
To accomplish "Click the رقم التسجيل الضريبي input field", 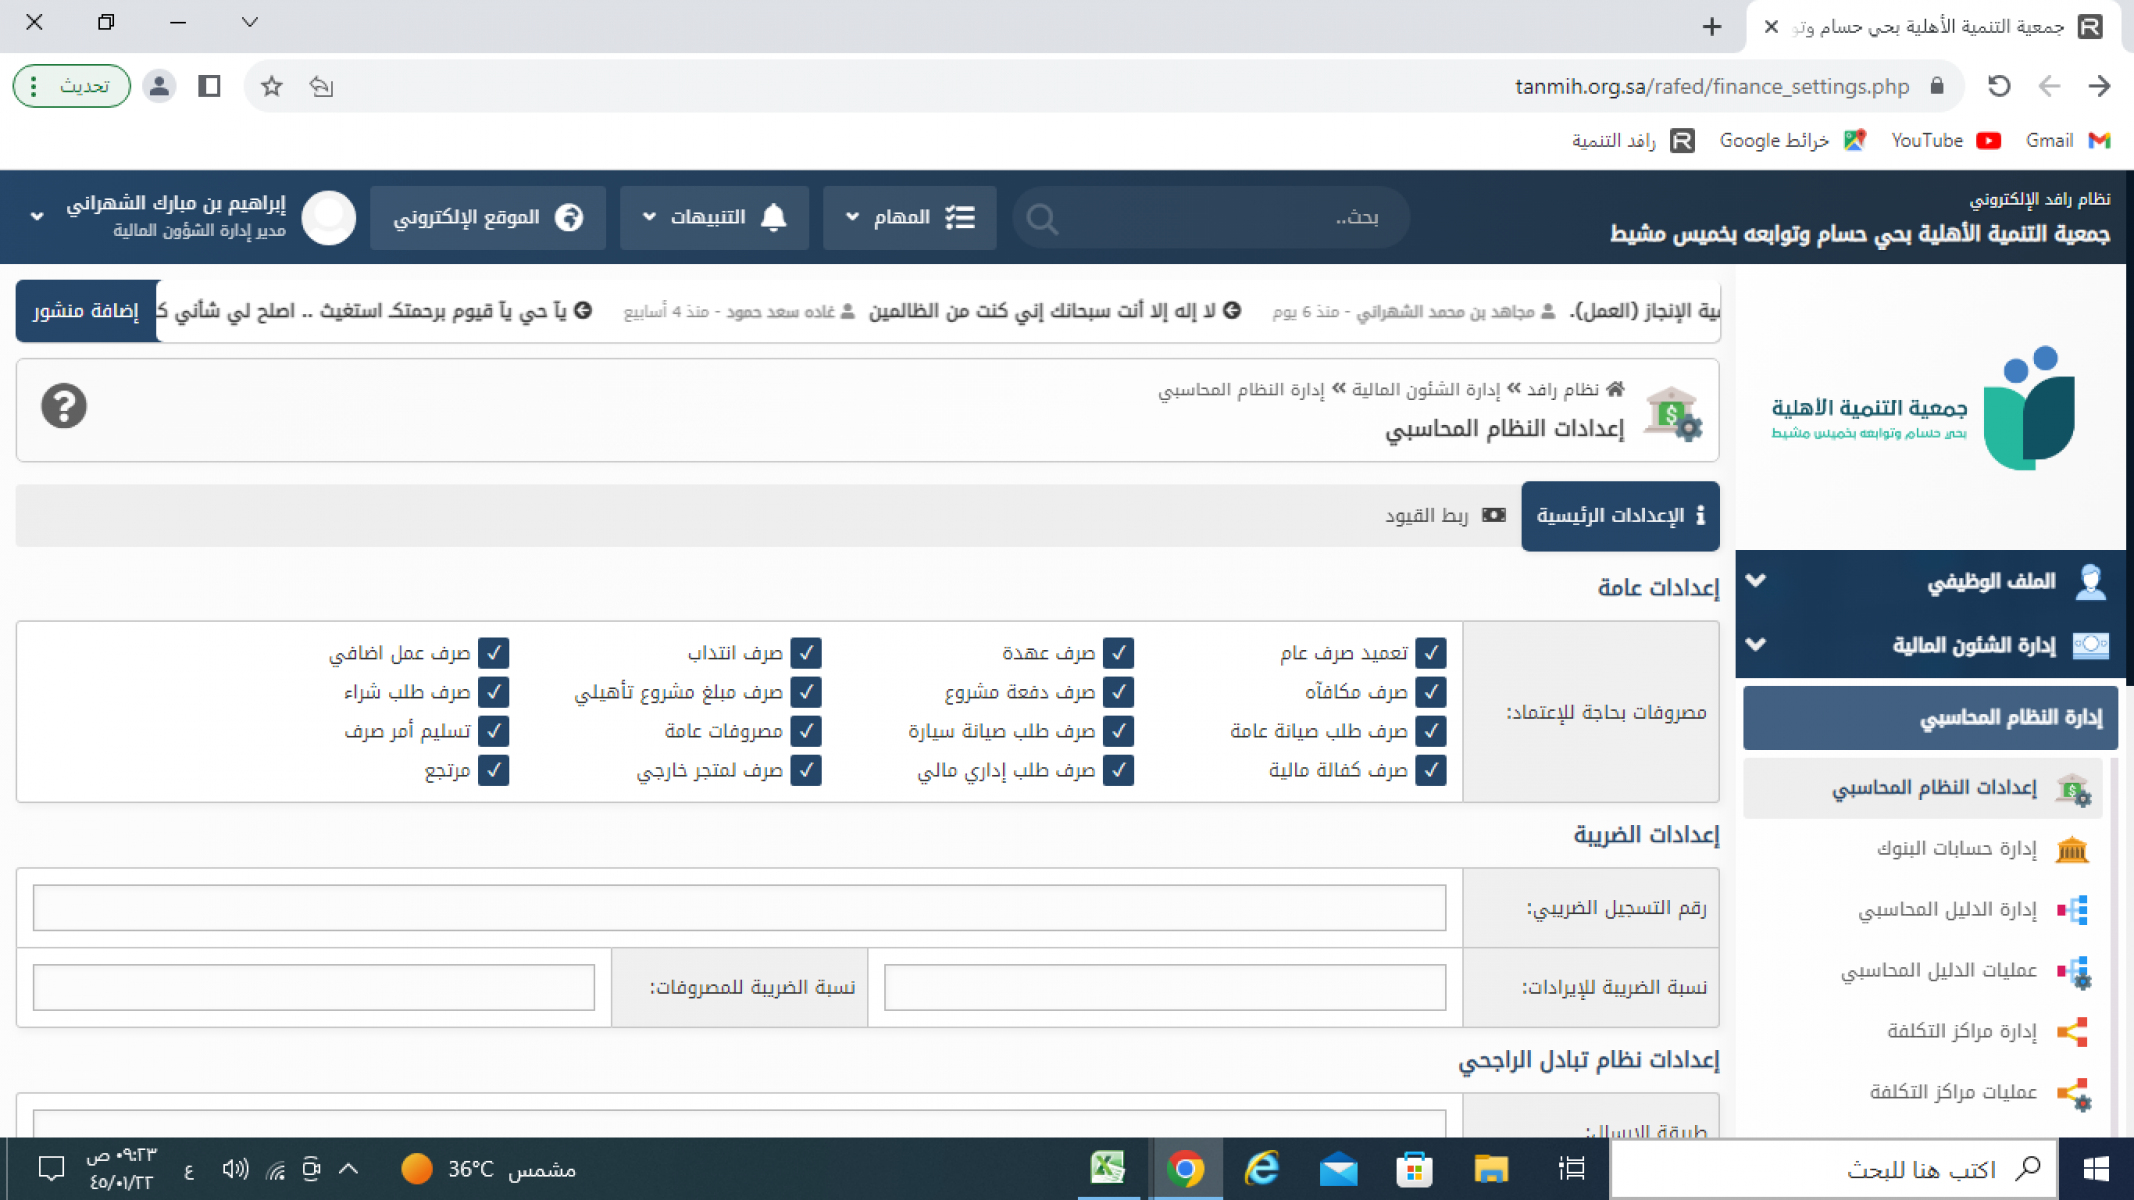I will 739,907.
